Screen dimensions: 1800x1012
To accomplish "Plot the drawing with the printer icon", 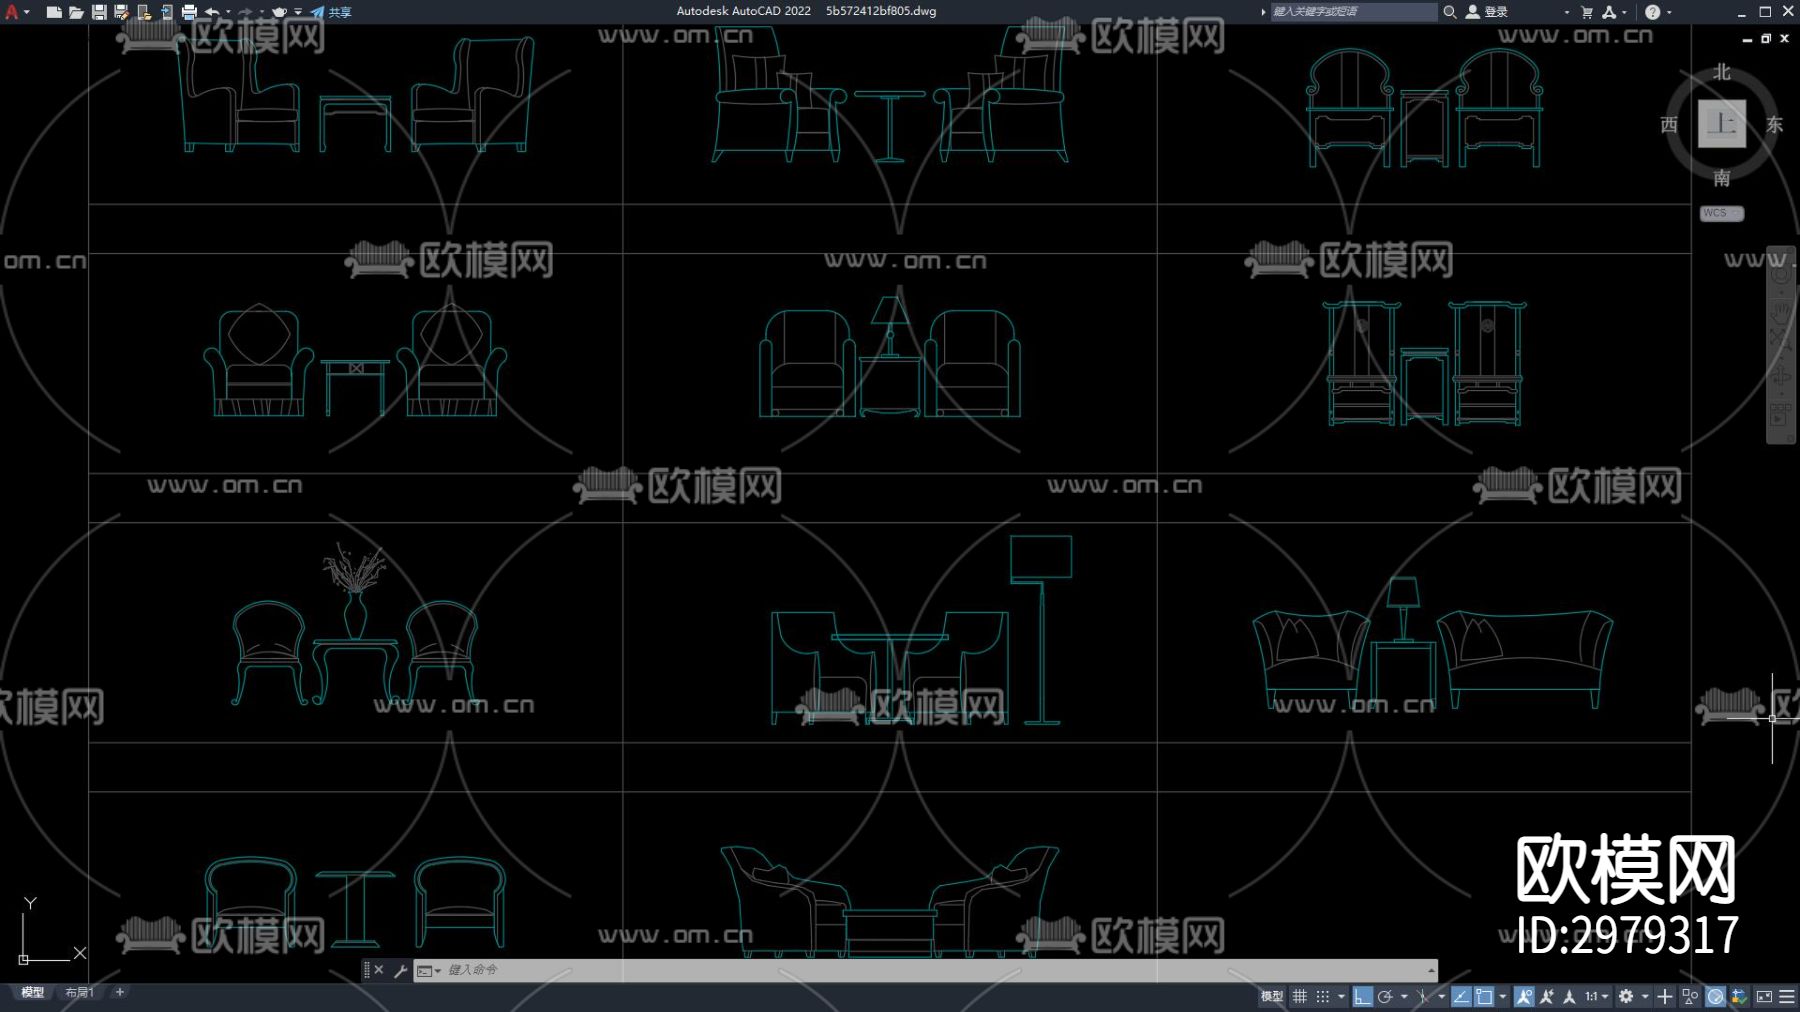I will coord(189,12).
